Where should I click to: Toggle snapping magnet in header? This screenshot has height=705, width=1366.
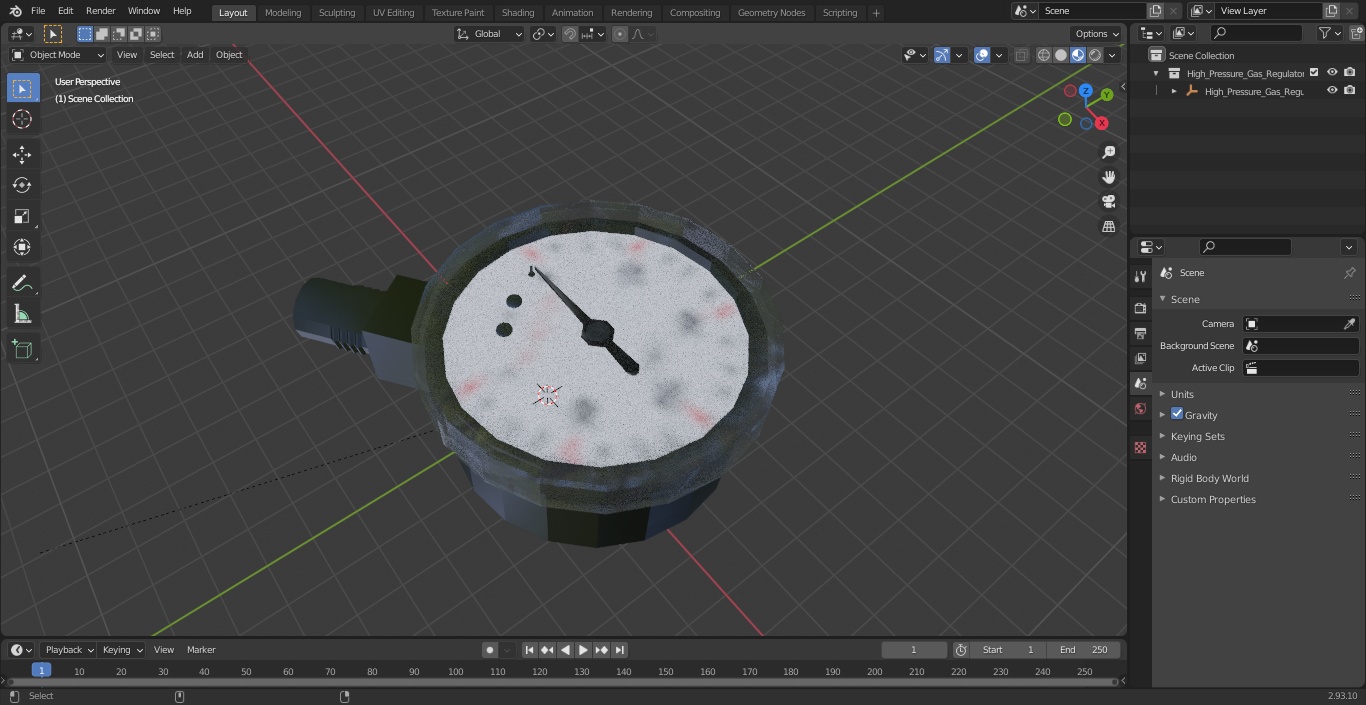coord(570,34)
